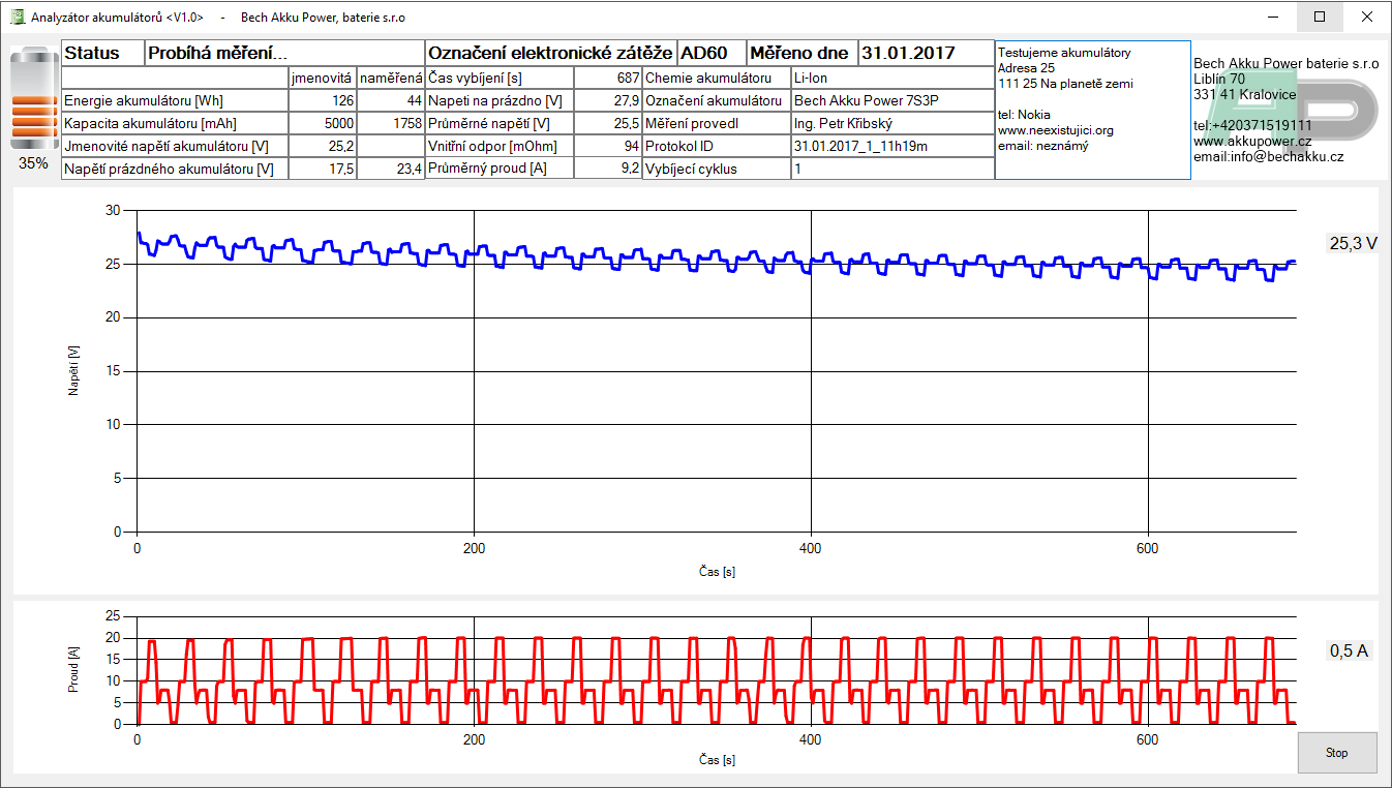Click the battery charge level icon
Viewport: 1393px width, 789px height.
point(33,97)
